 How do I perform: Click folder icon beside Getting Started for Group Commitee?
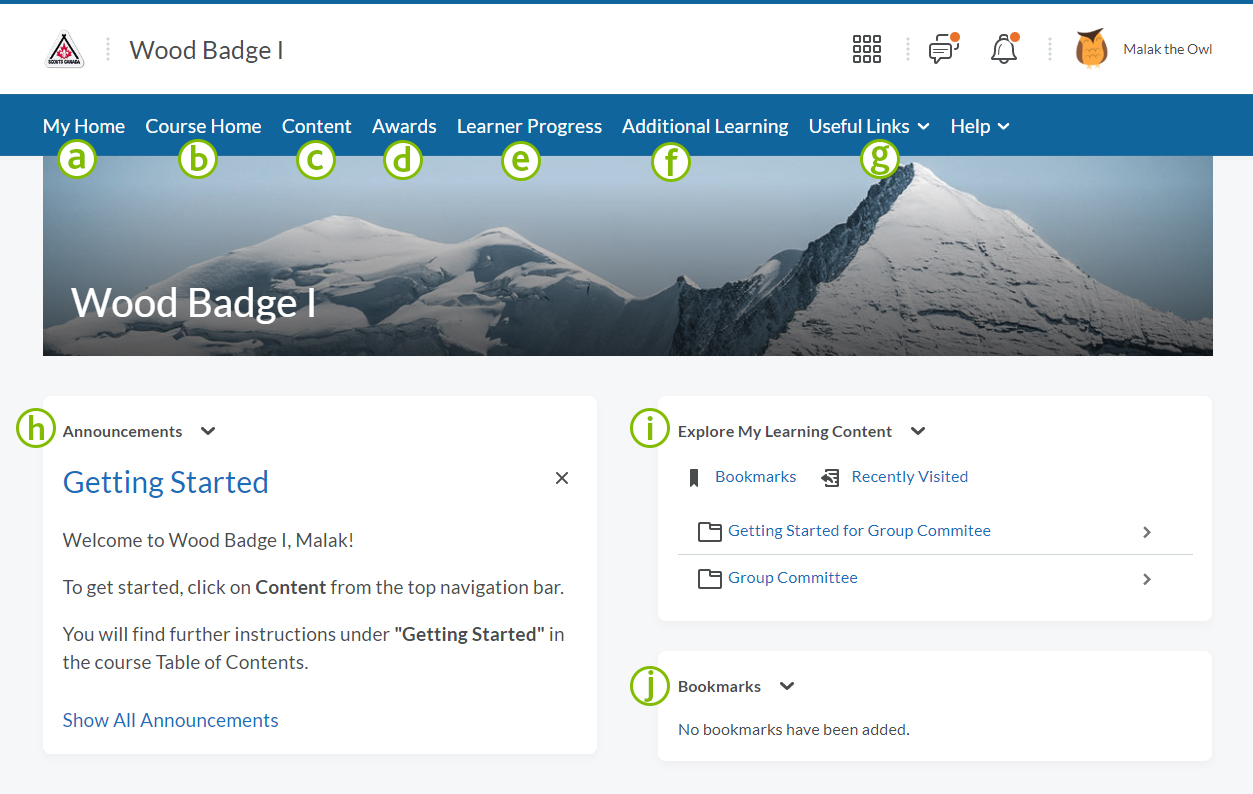click(x=709, y=532)
